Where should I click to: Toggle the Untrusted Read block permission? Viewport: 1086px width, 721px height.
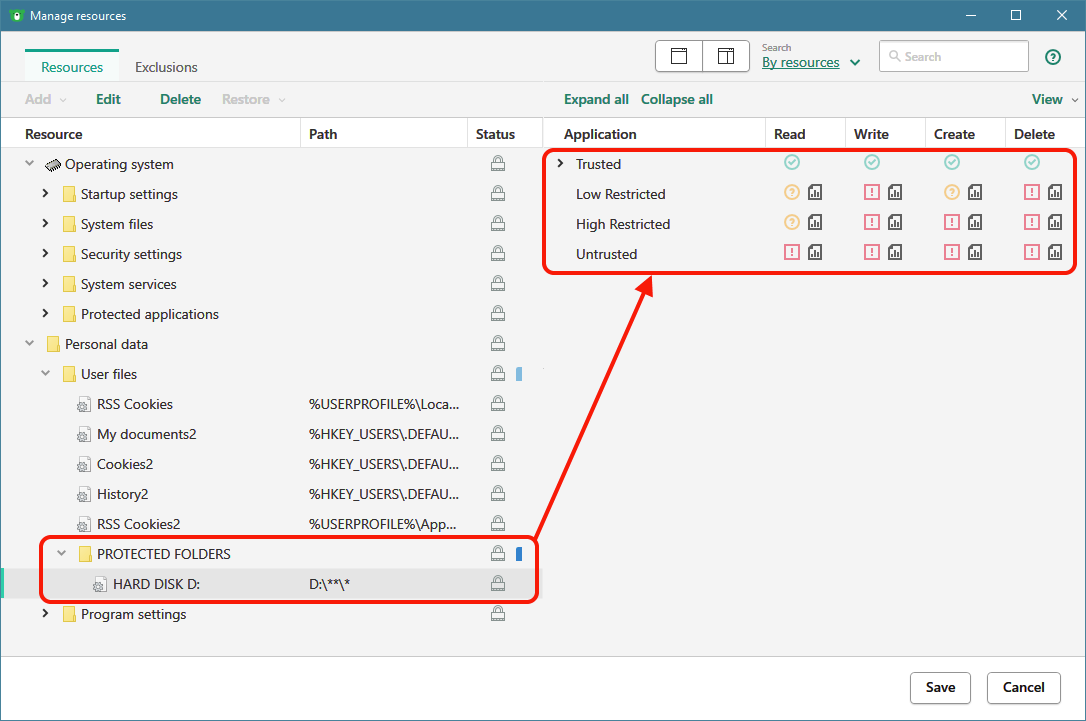click(x=792, y=253)
